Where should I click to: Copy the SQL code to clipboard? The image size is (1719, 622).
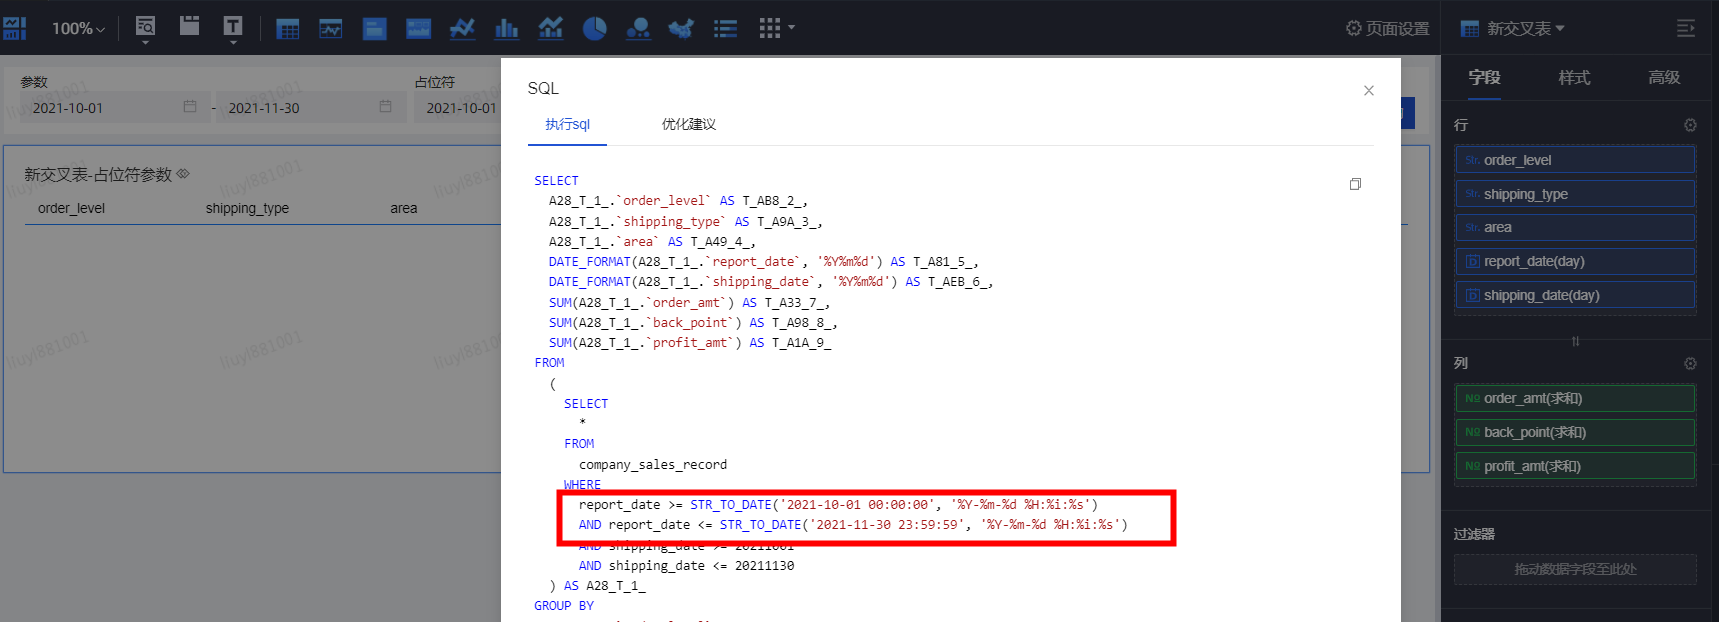(x=1355, y=184)
